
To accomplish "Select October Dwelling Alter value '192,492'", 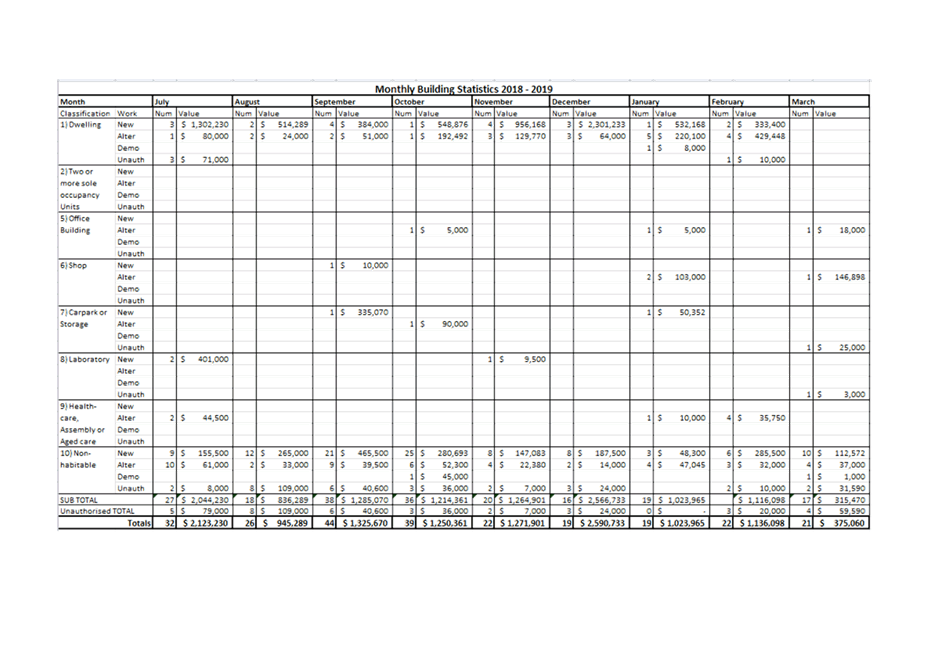I will pos(453,136).
